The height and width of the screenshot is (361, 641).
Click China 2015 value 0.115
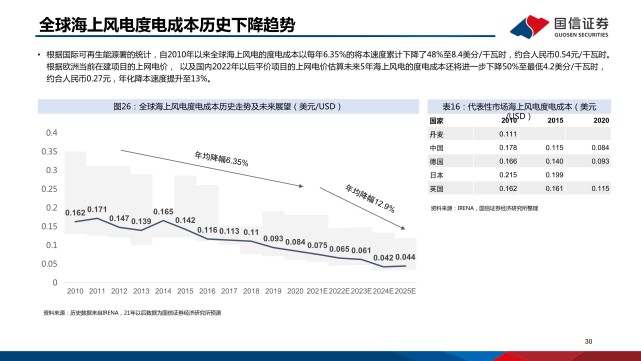tap(554, 148)
